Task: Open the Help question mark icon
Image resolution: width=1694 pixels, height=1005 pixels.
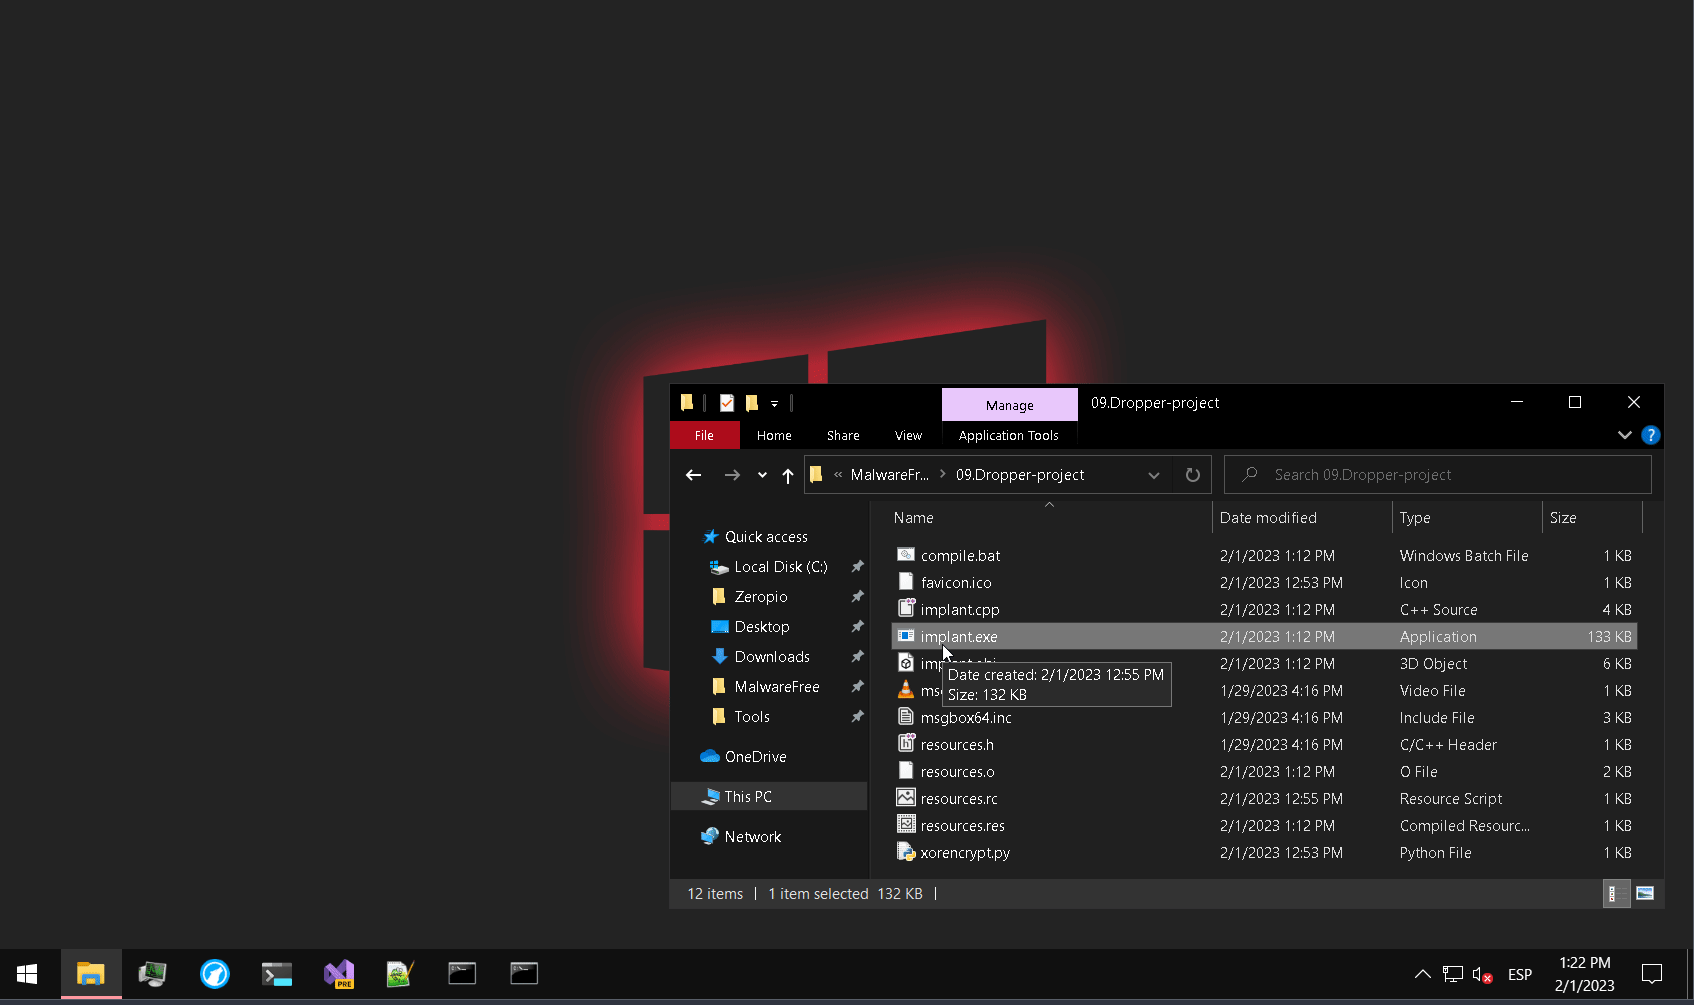Action: point(1651,435)
